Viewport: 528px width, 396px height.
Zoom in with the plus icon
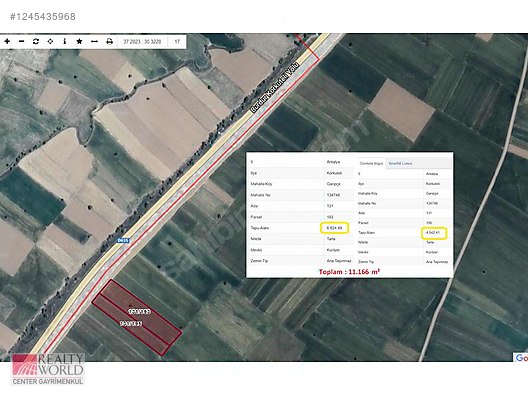point(7,41)
